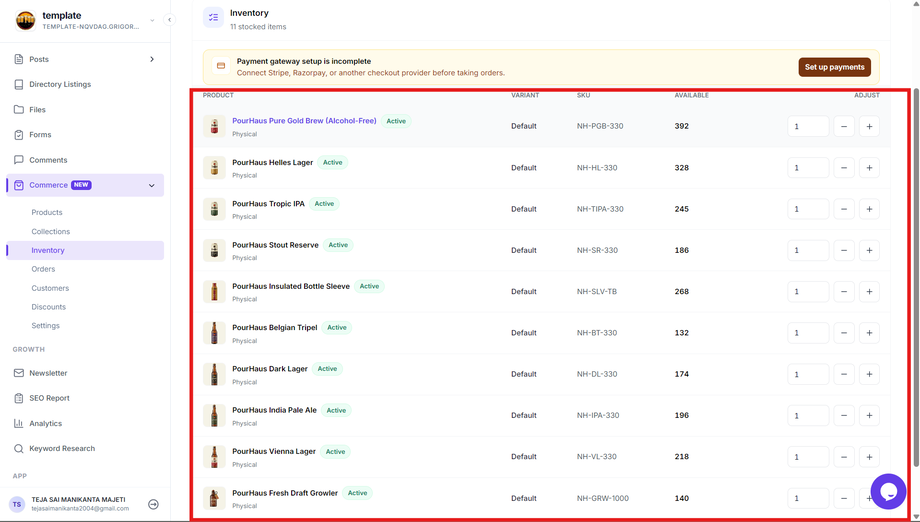
Task: Click the Analytics bar chart icon
Action: pos(19,423)
